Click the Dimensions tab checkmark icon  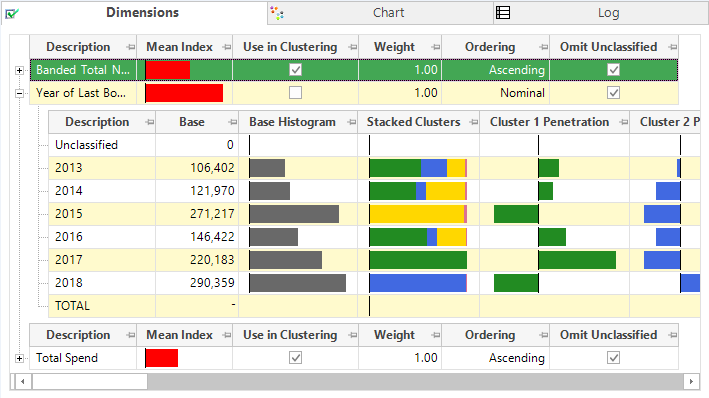[x=12, y=13]
